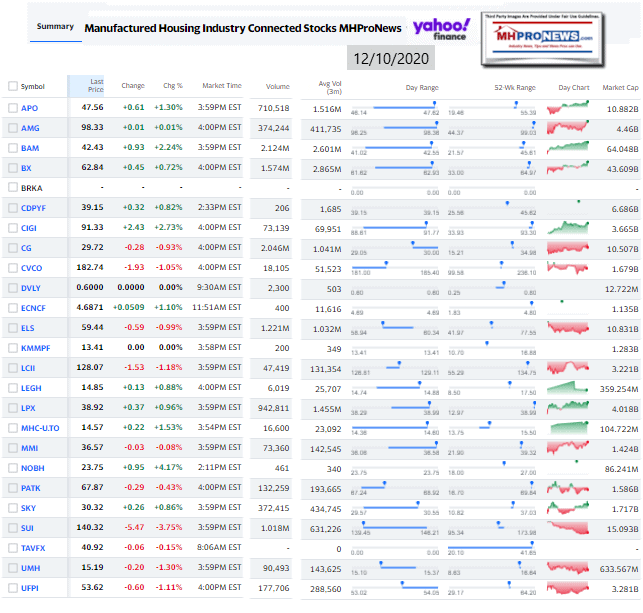
Task: Click the LEGH day chart sparkline
Action: (x=568, y=387)
